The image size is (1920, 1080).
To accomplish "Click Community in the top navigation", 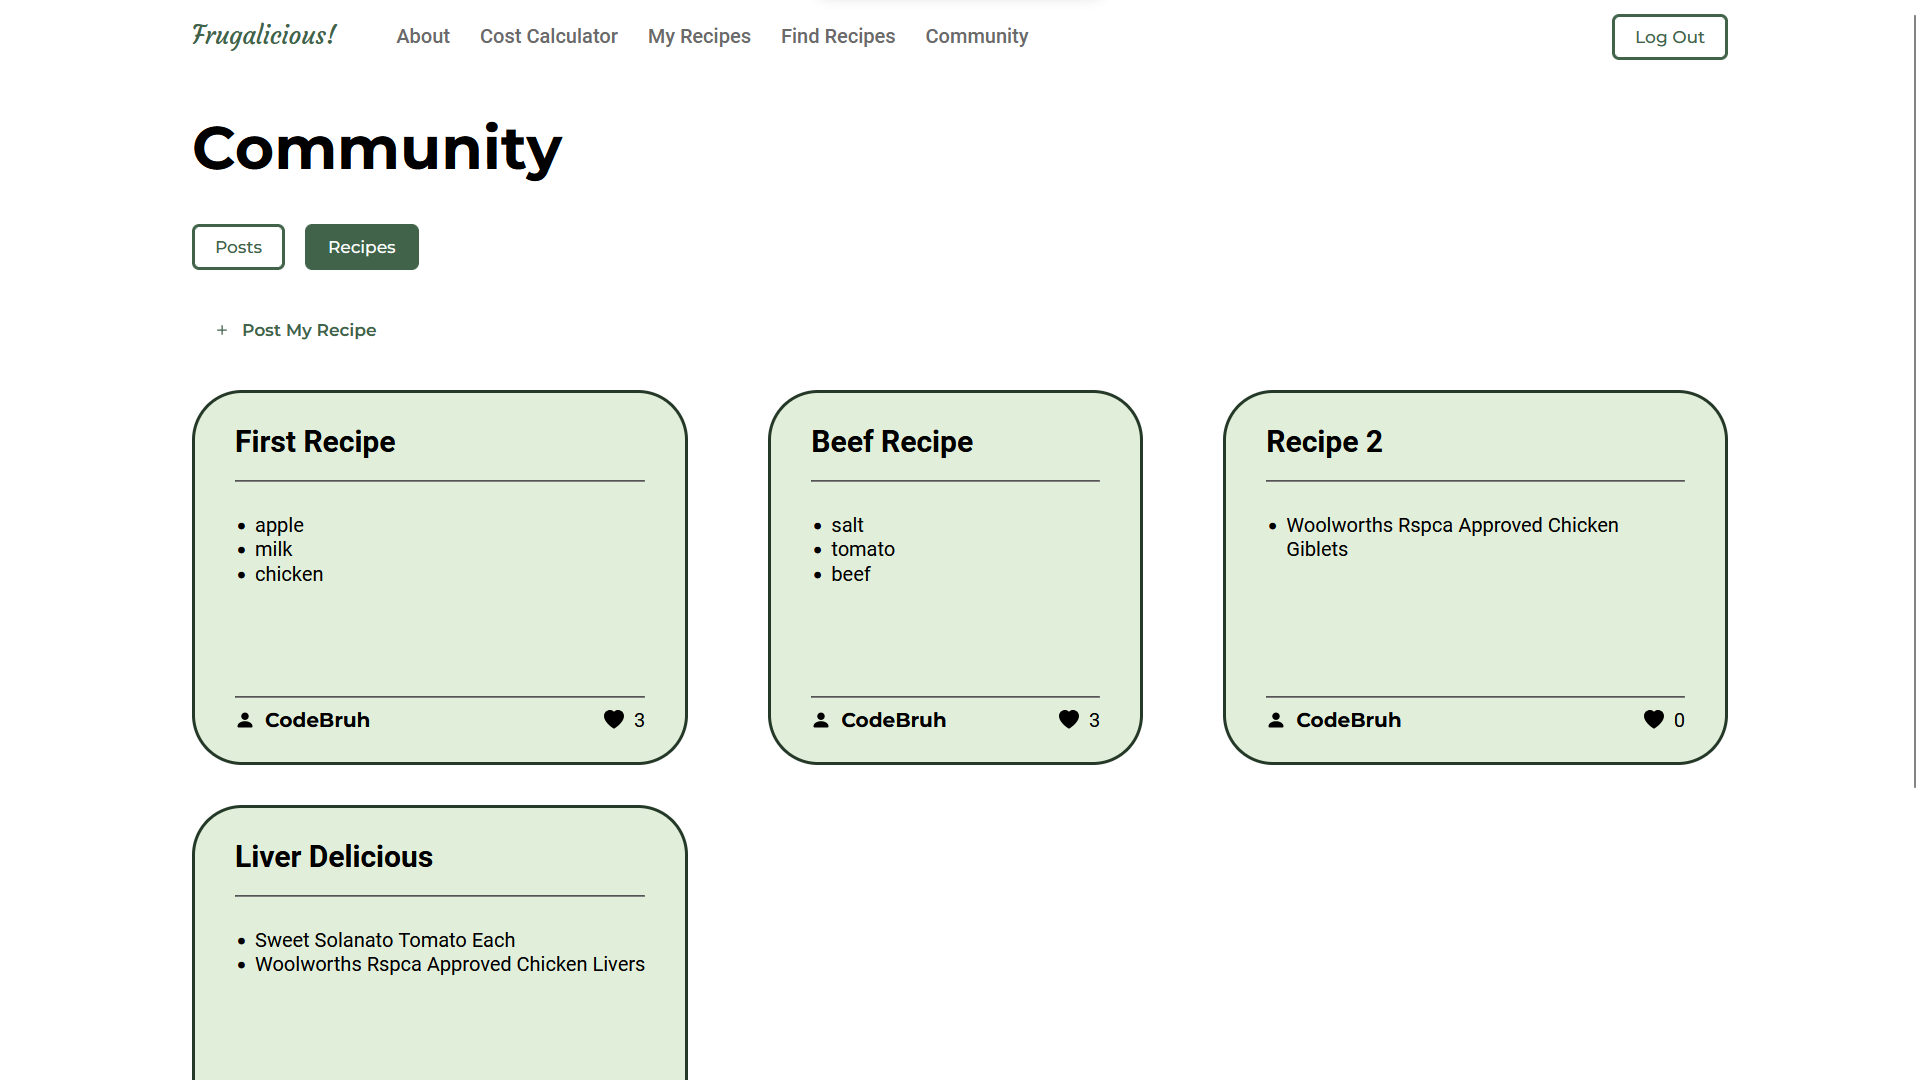I will [976, 36].
